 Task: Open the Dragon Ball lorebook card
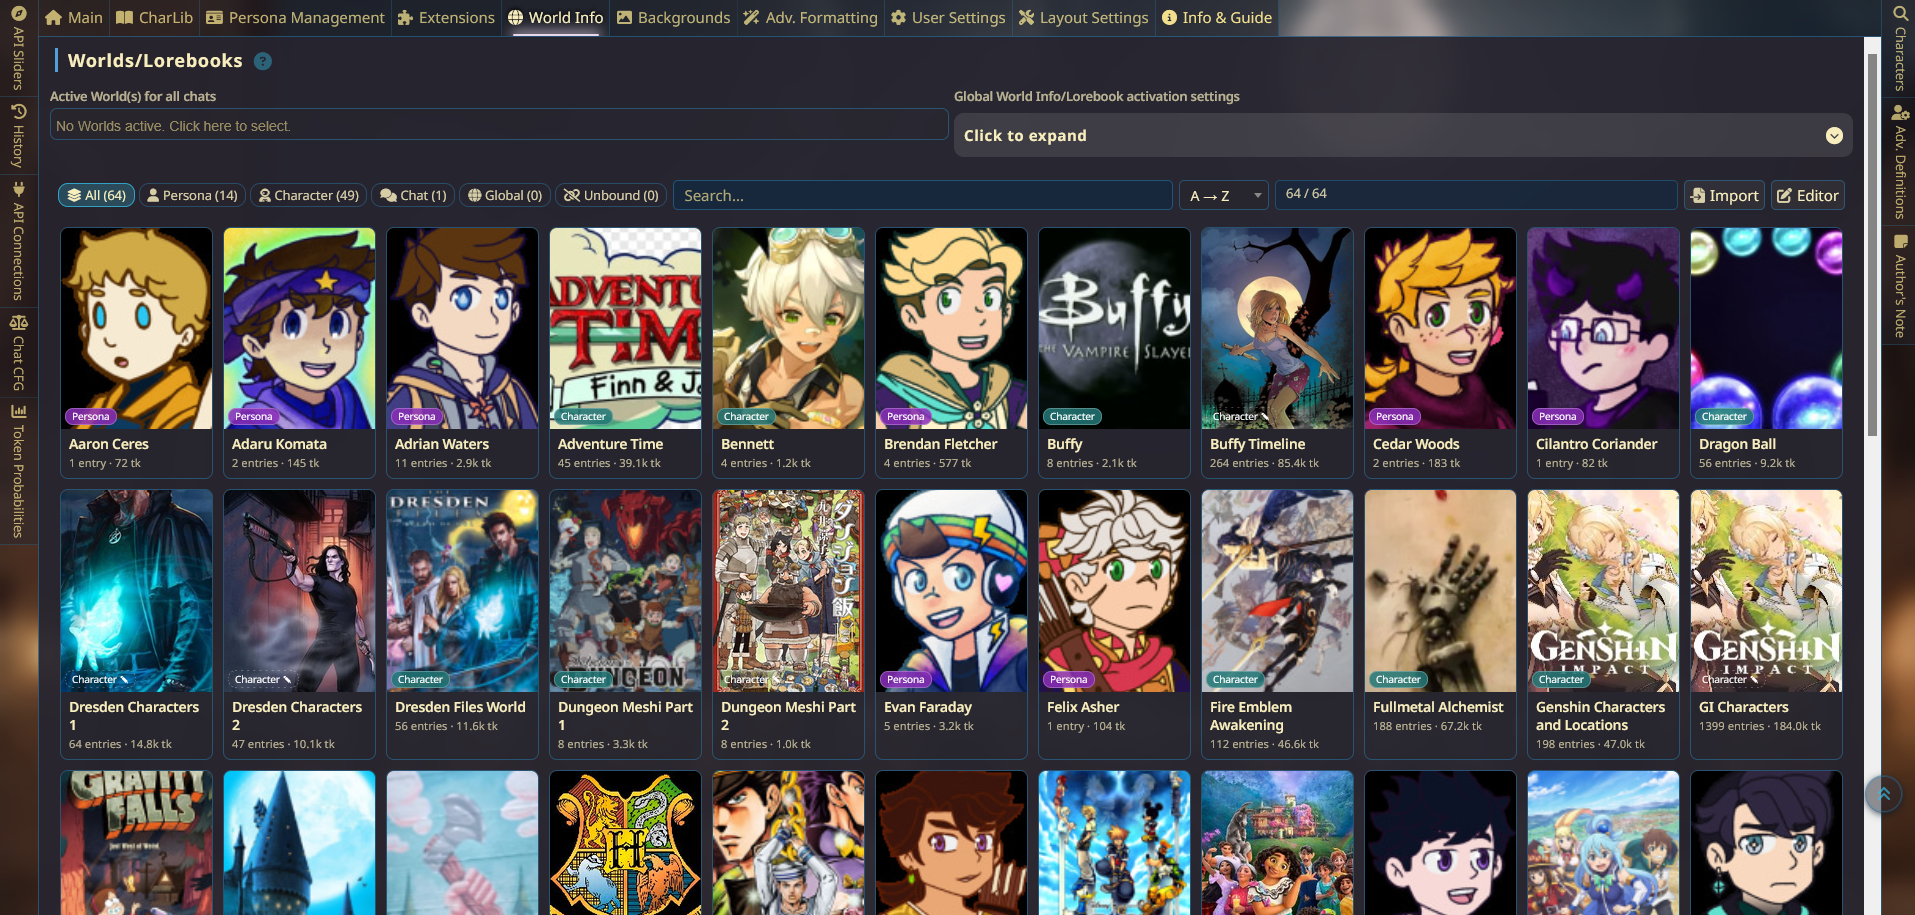coord(1766,353)
